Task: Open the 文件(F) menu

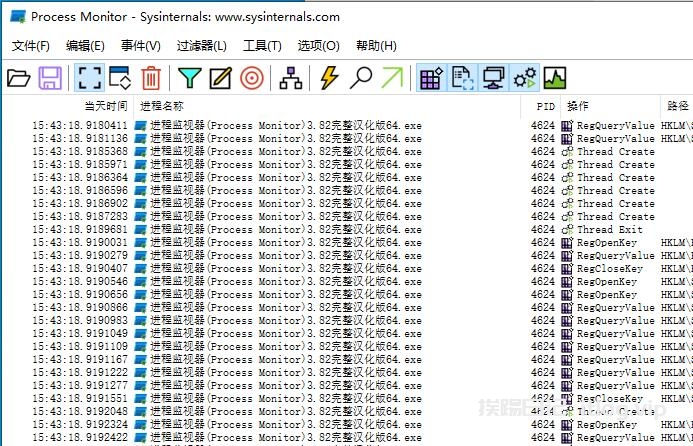Action: pos(30,46)
